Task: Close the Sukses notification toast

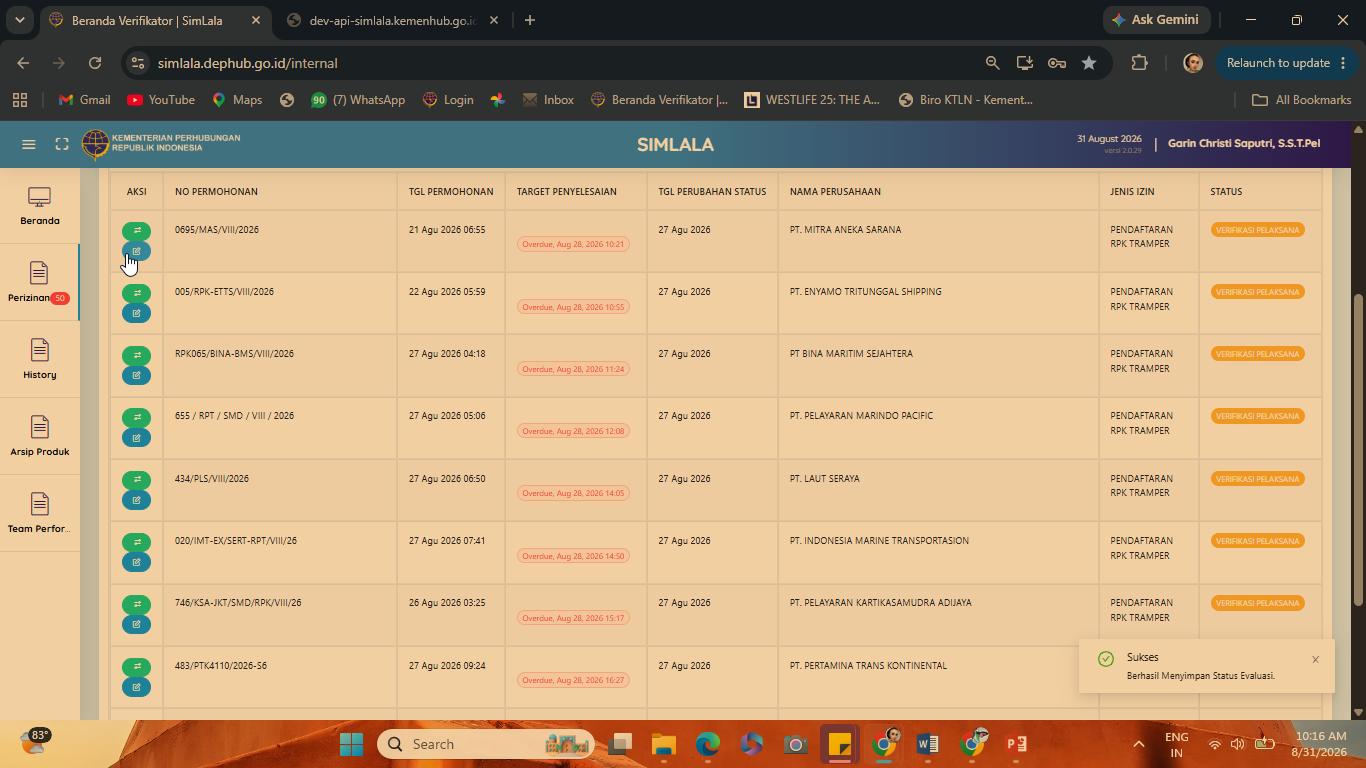Action: pos(1316,659)
